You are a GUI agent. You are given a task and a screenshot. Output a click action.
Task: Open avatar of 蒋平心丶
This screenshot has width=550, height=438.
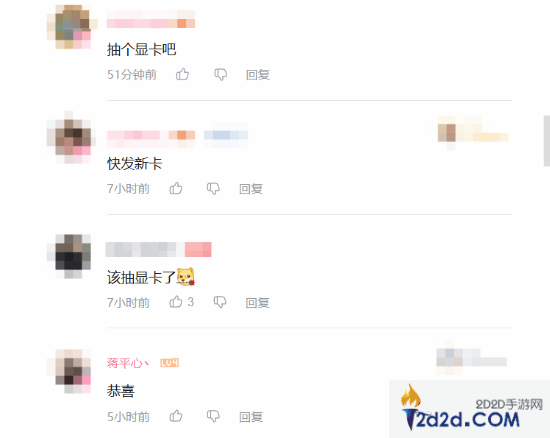pyautogui.click(x=69, y=371)
